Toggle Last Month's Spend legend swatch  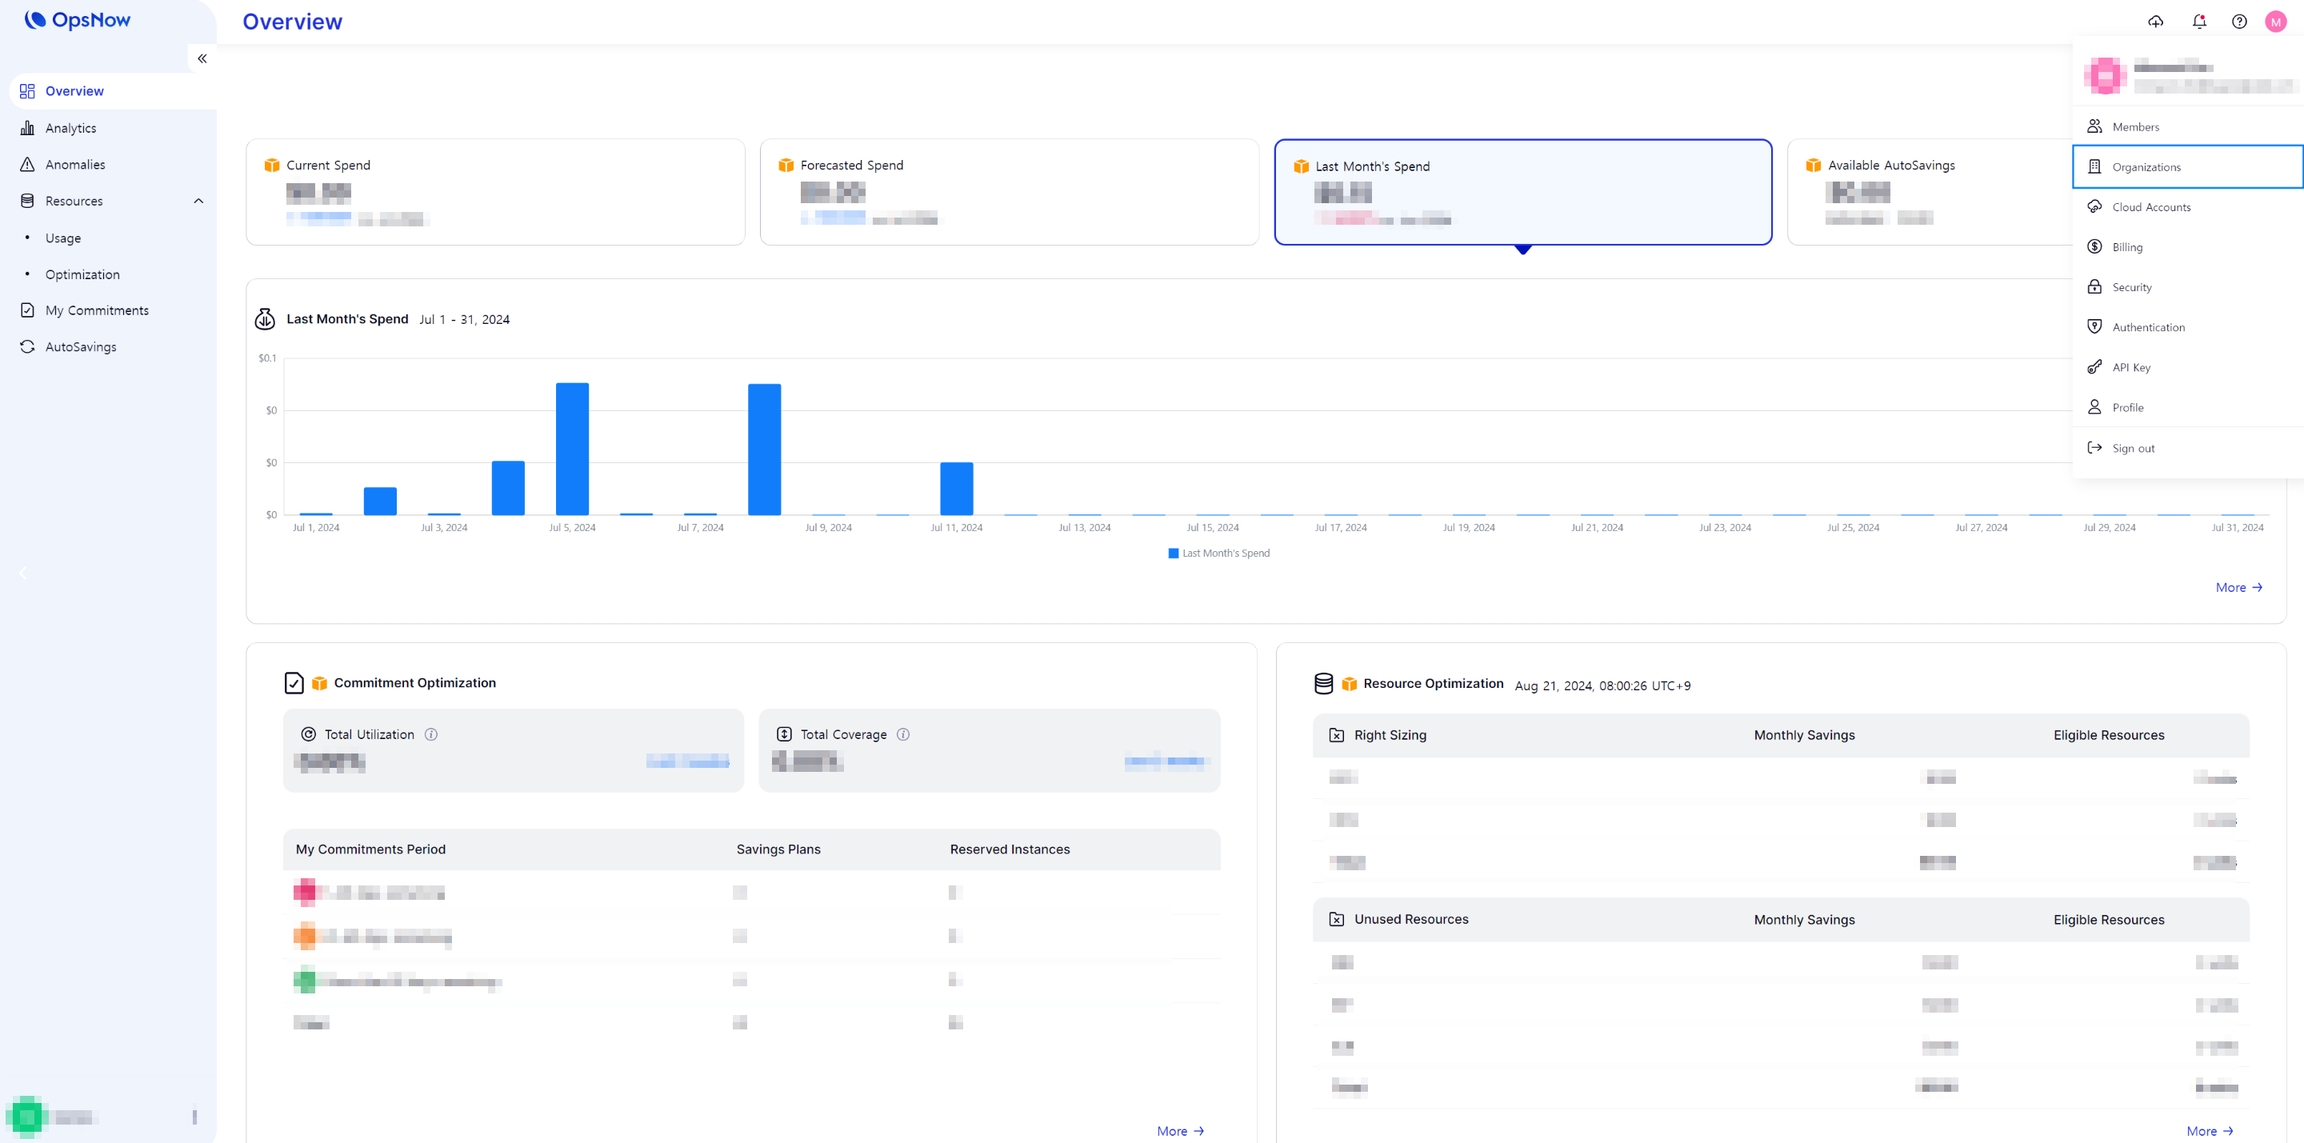point(1173,553)
